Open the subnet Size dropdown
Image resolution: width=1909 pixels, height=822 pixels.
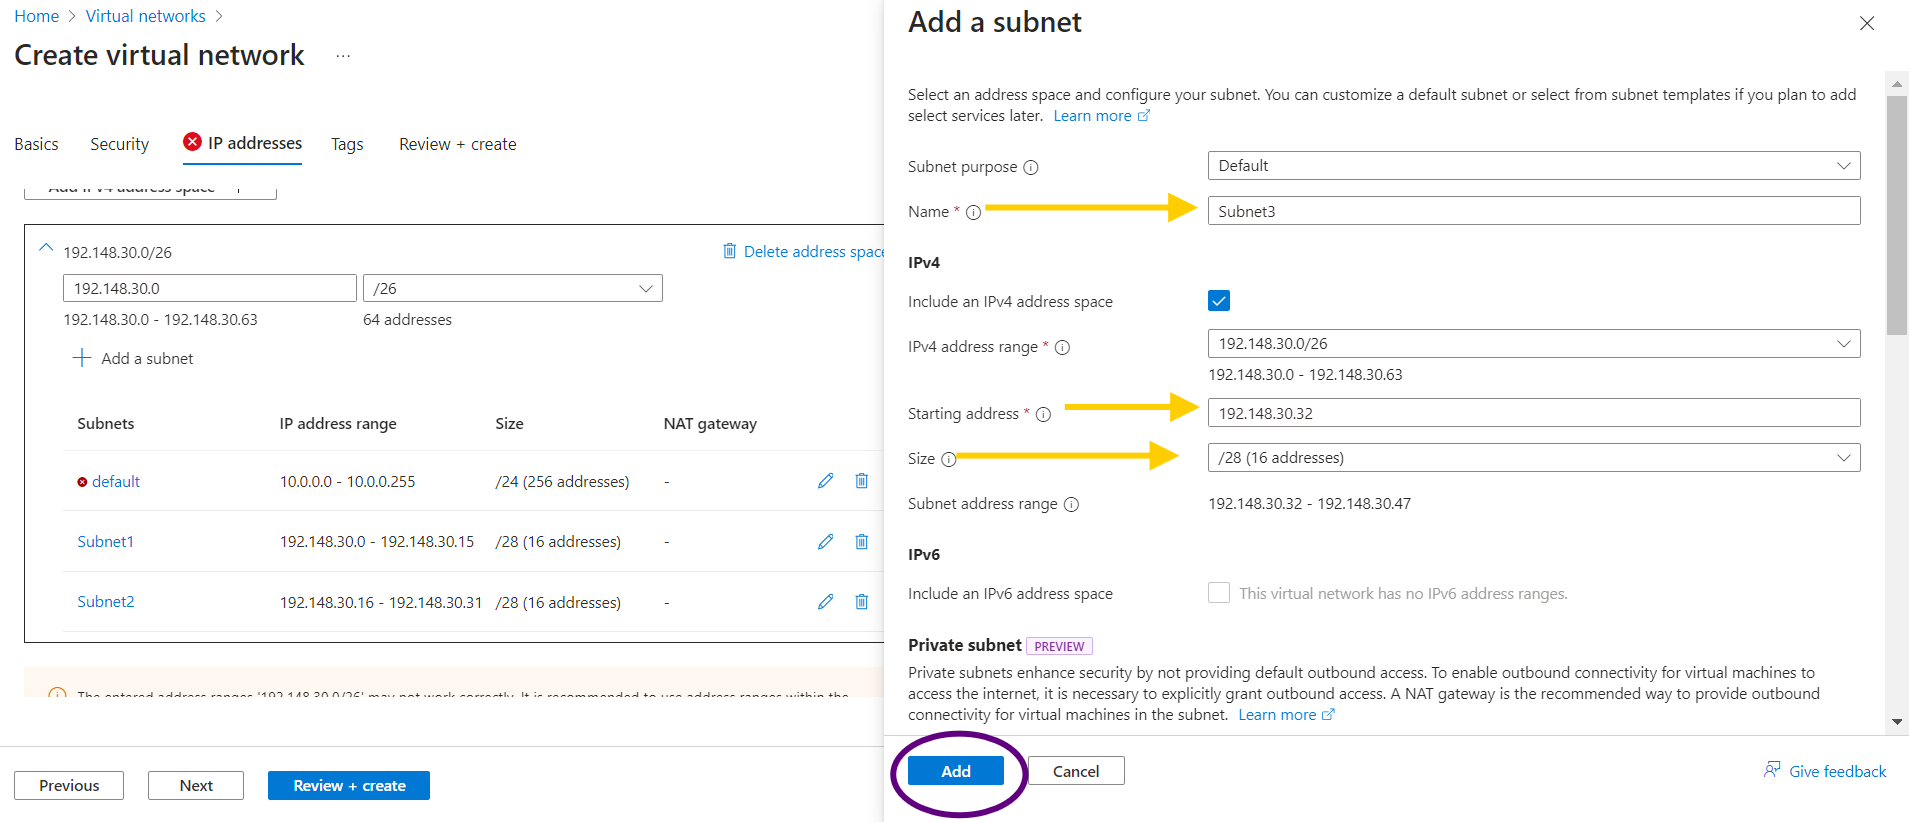(1533, 458)
